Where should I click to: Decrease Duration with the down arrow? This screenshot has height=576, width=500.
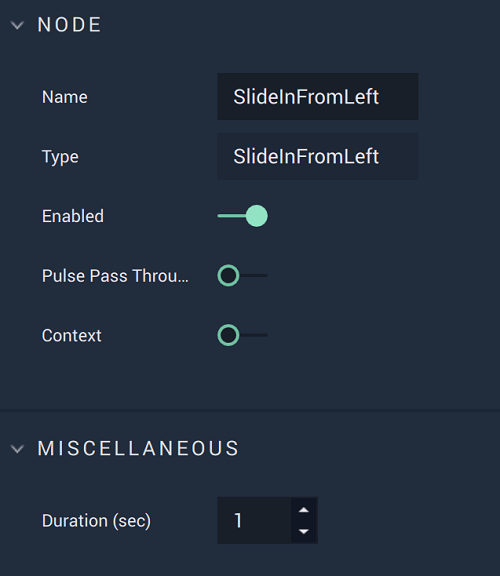tap(304, 531)
